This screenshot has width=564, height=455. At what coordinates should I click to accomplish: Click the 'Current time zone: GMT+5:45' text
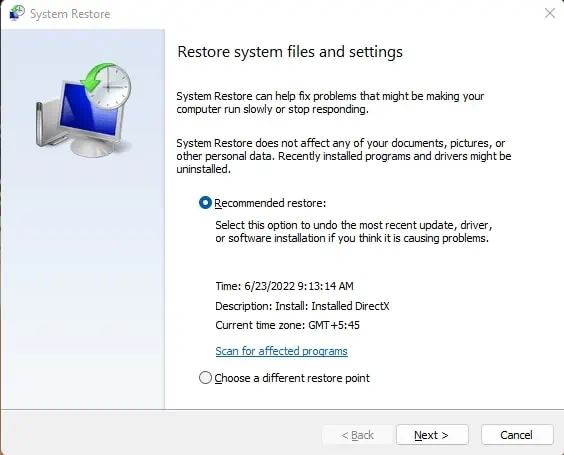click(x=287, y=325)
